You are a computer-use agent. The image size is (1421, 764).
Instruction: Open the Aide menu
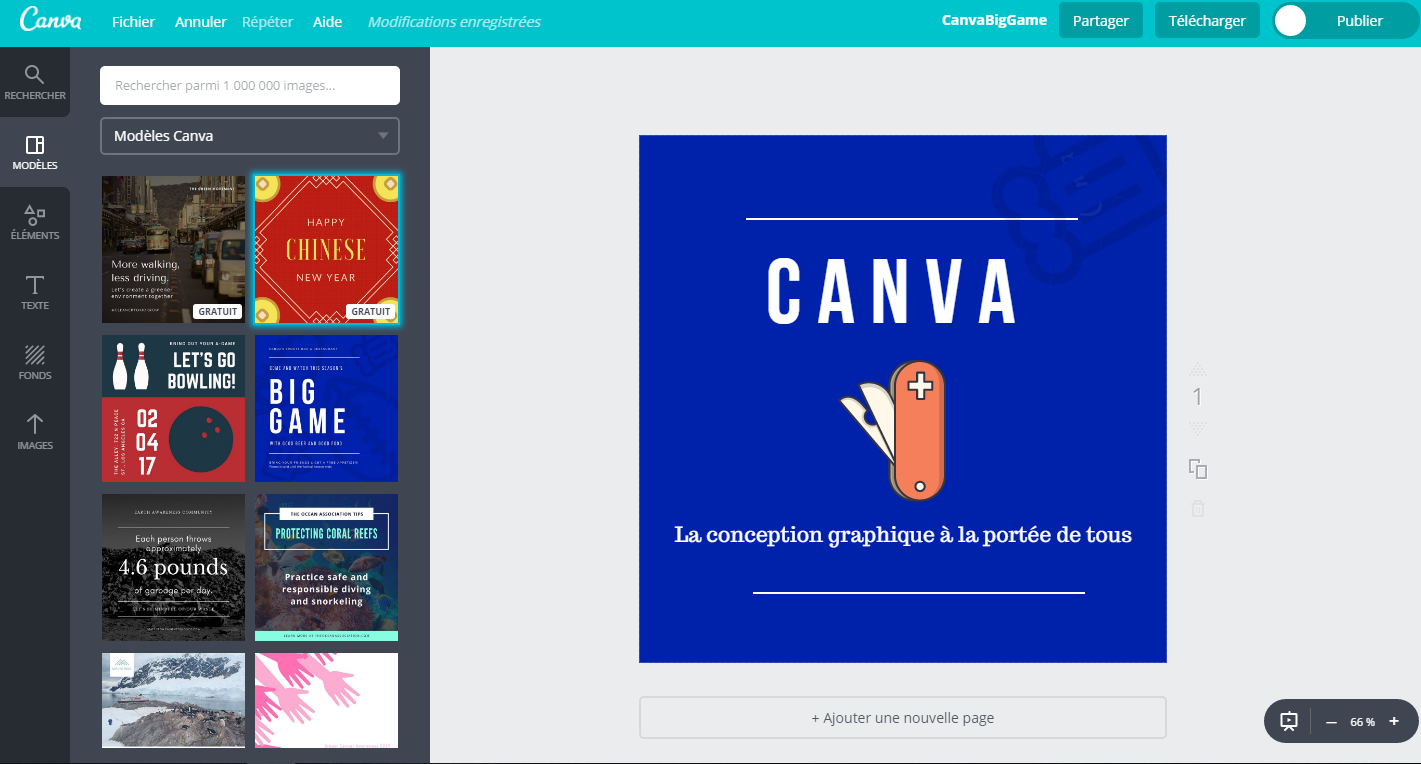pyautogui.click(x=327, y=21)
